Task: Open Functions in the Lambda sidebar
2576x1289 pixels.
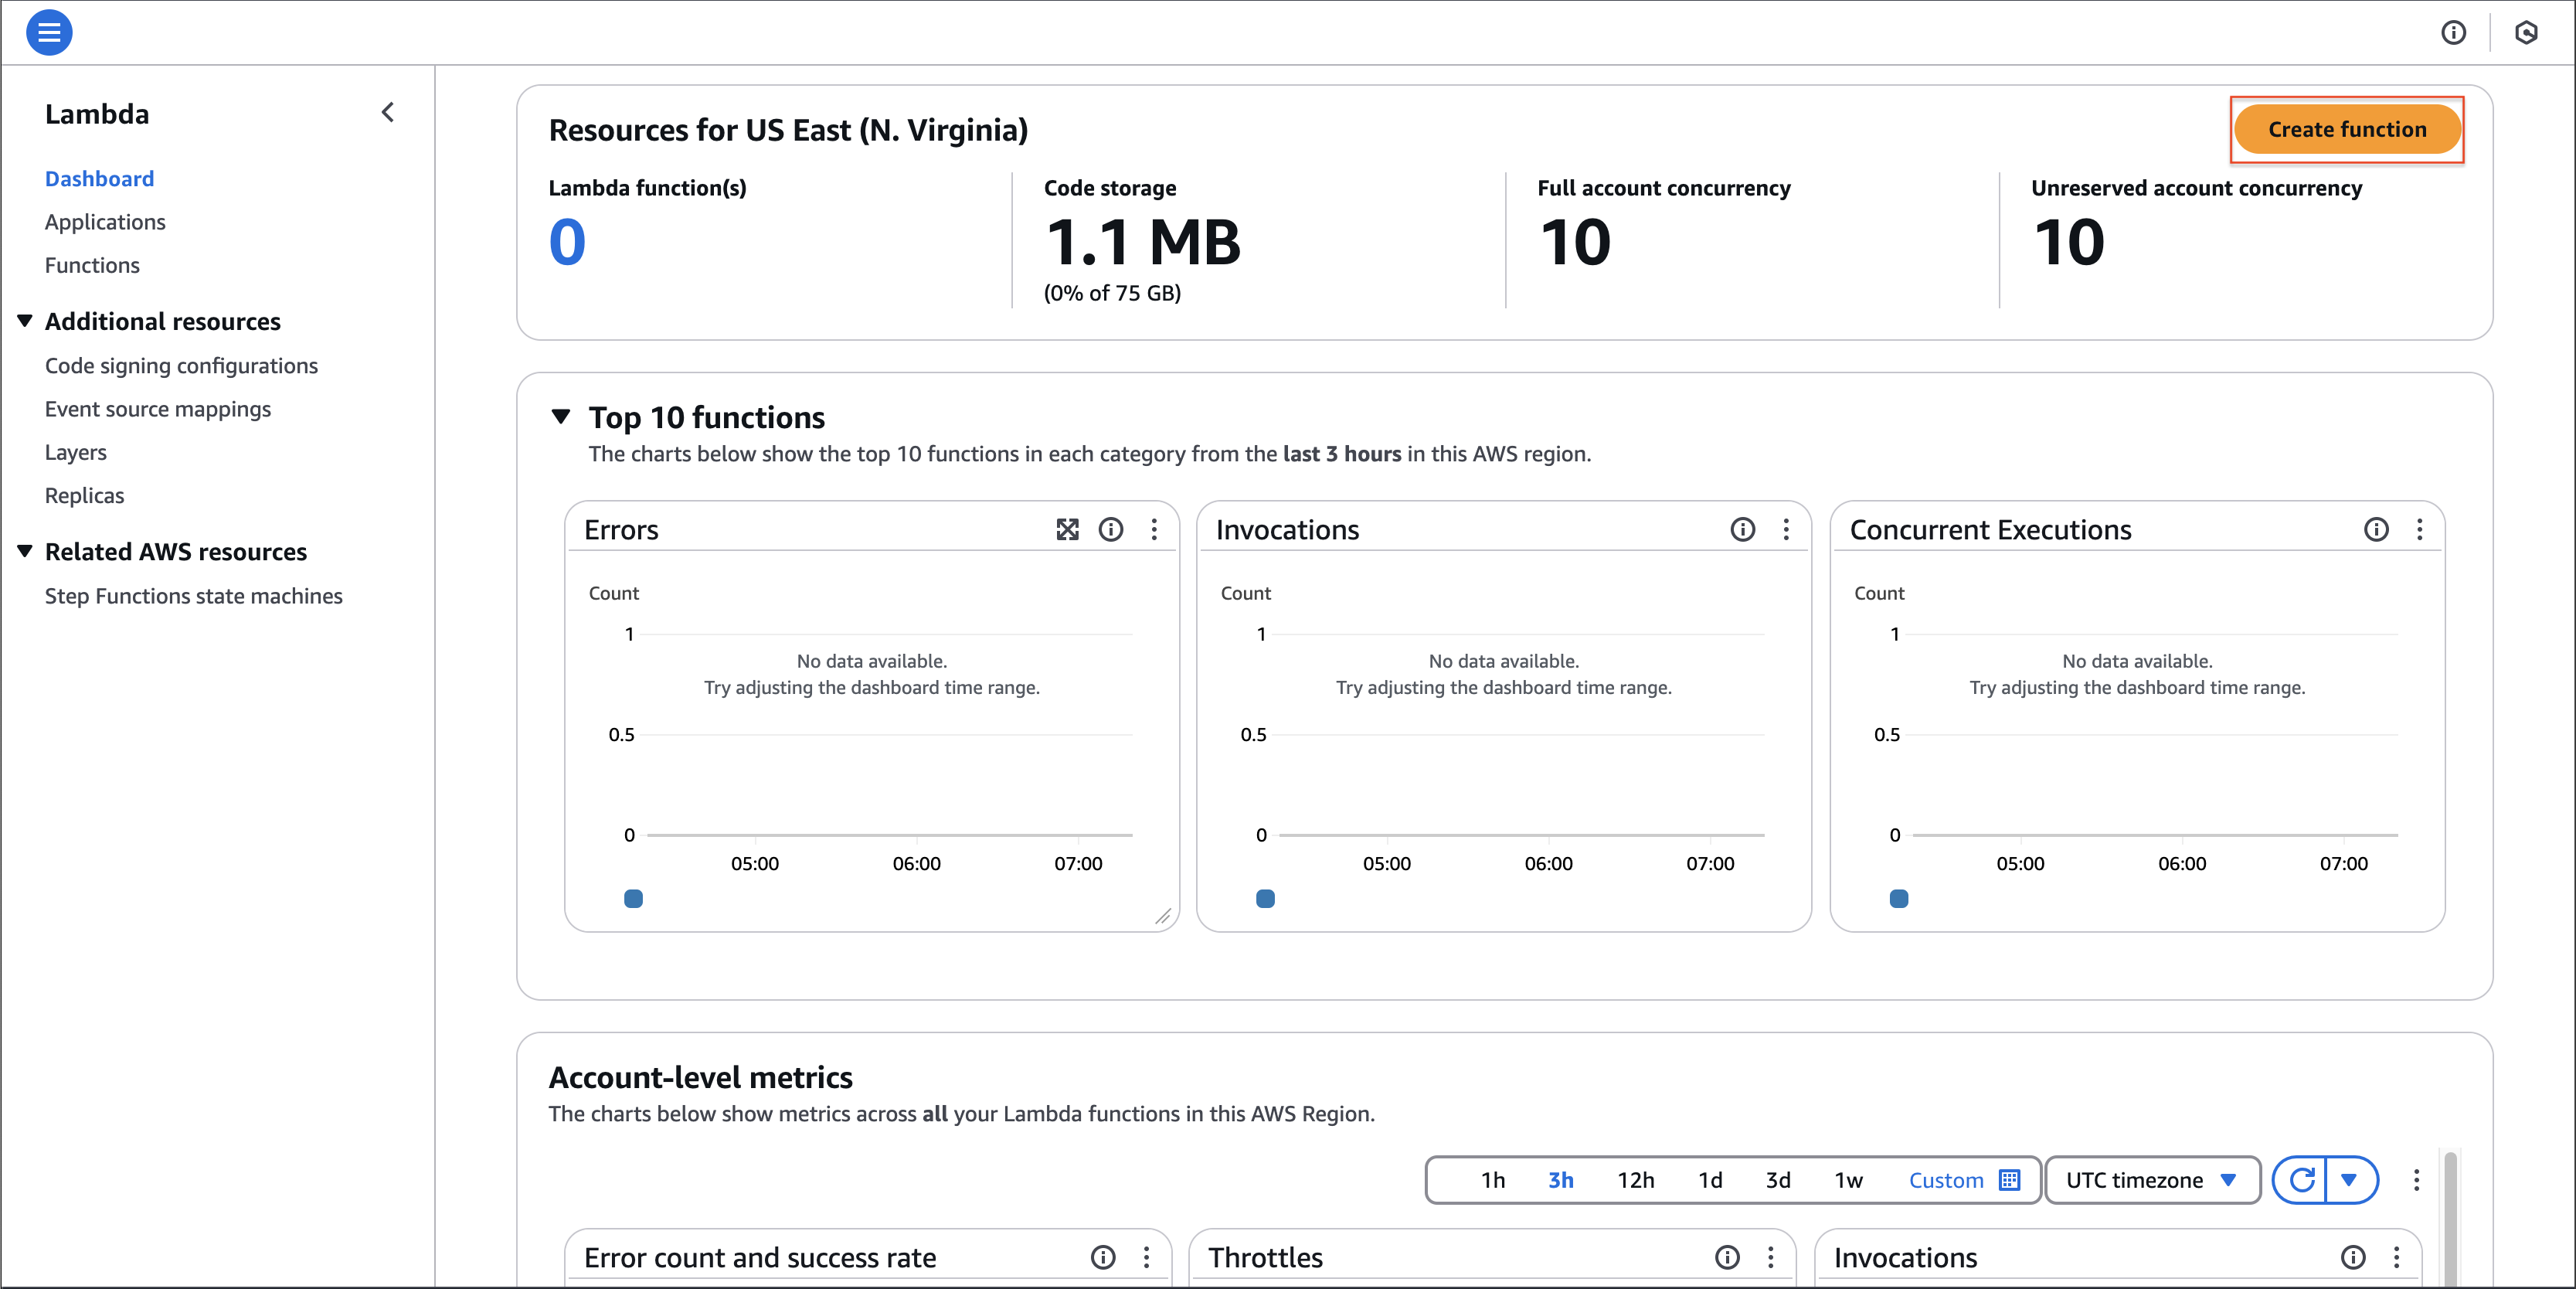Action: [92, 265]
